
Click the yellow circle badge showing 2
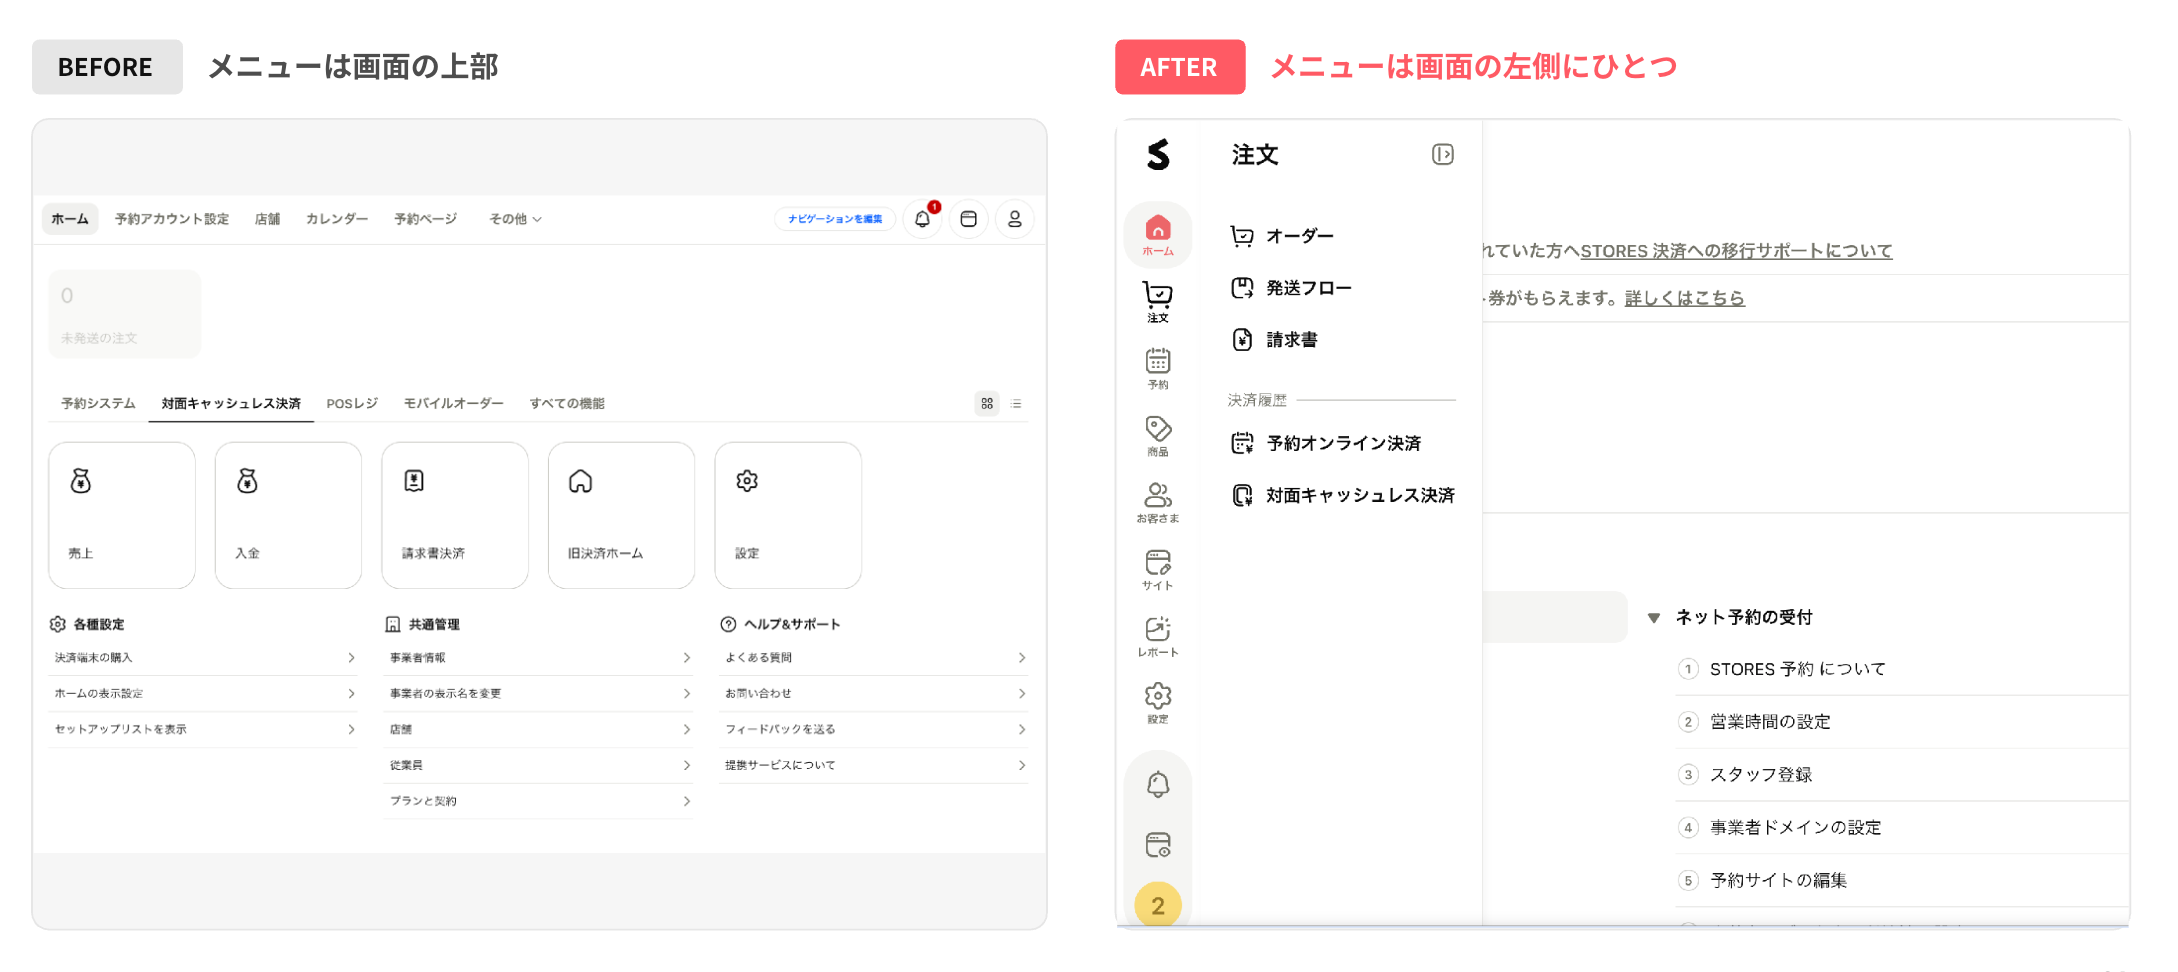pyautogui.click(x=1158, y=905)
